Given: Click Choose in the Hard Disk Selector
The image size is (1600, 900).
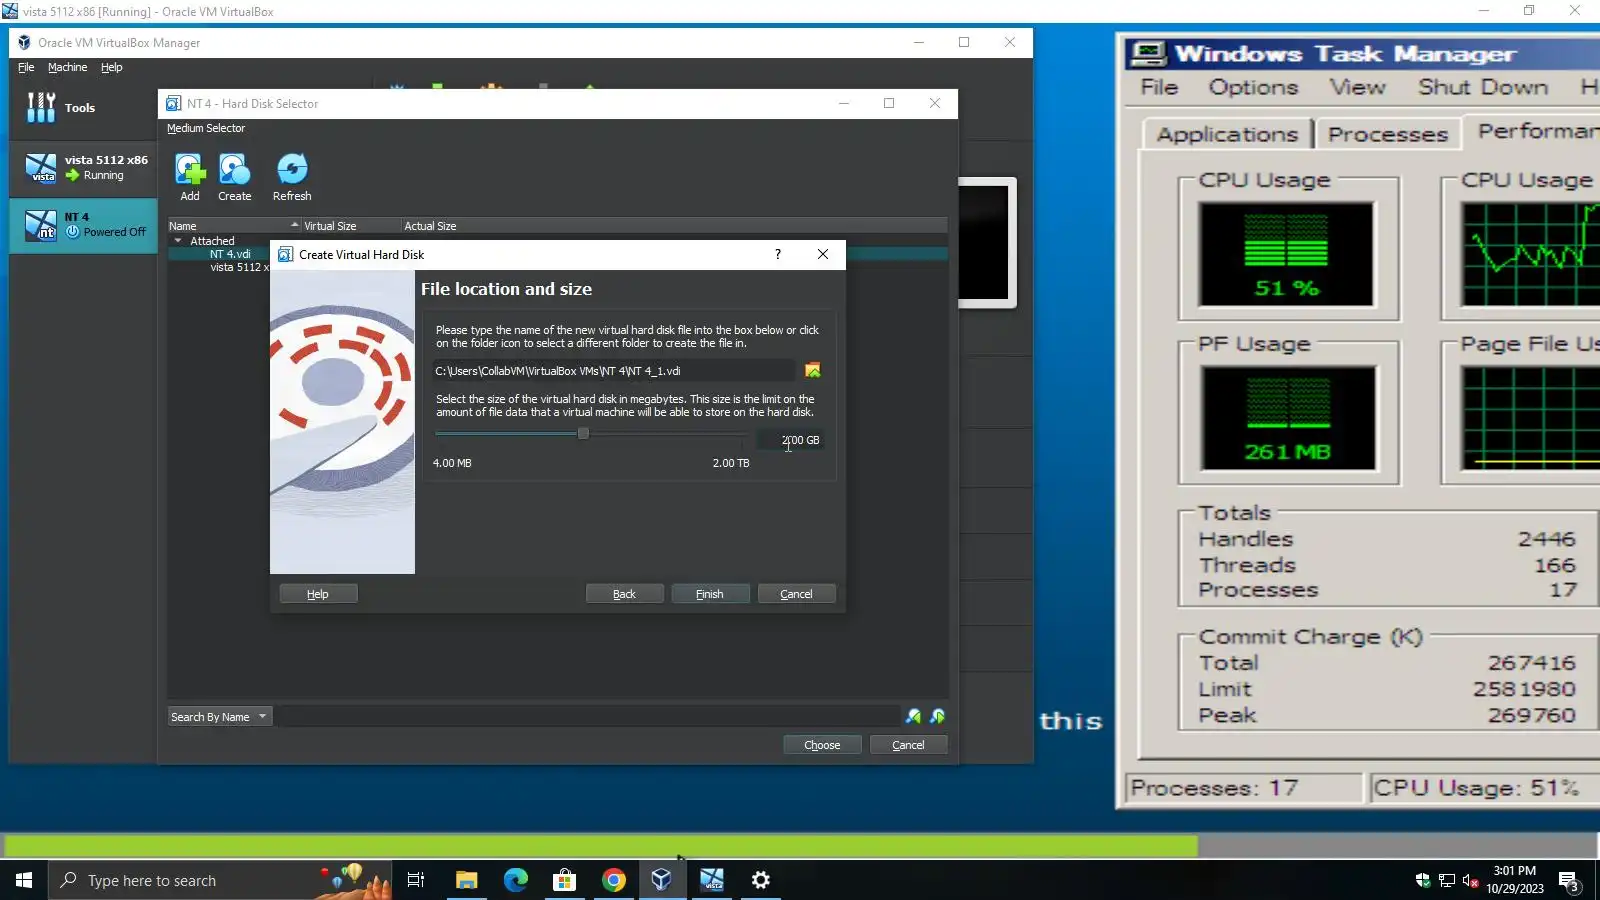Looking at the screenshot, I should pyautogui.click(x=822, y=745).
